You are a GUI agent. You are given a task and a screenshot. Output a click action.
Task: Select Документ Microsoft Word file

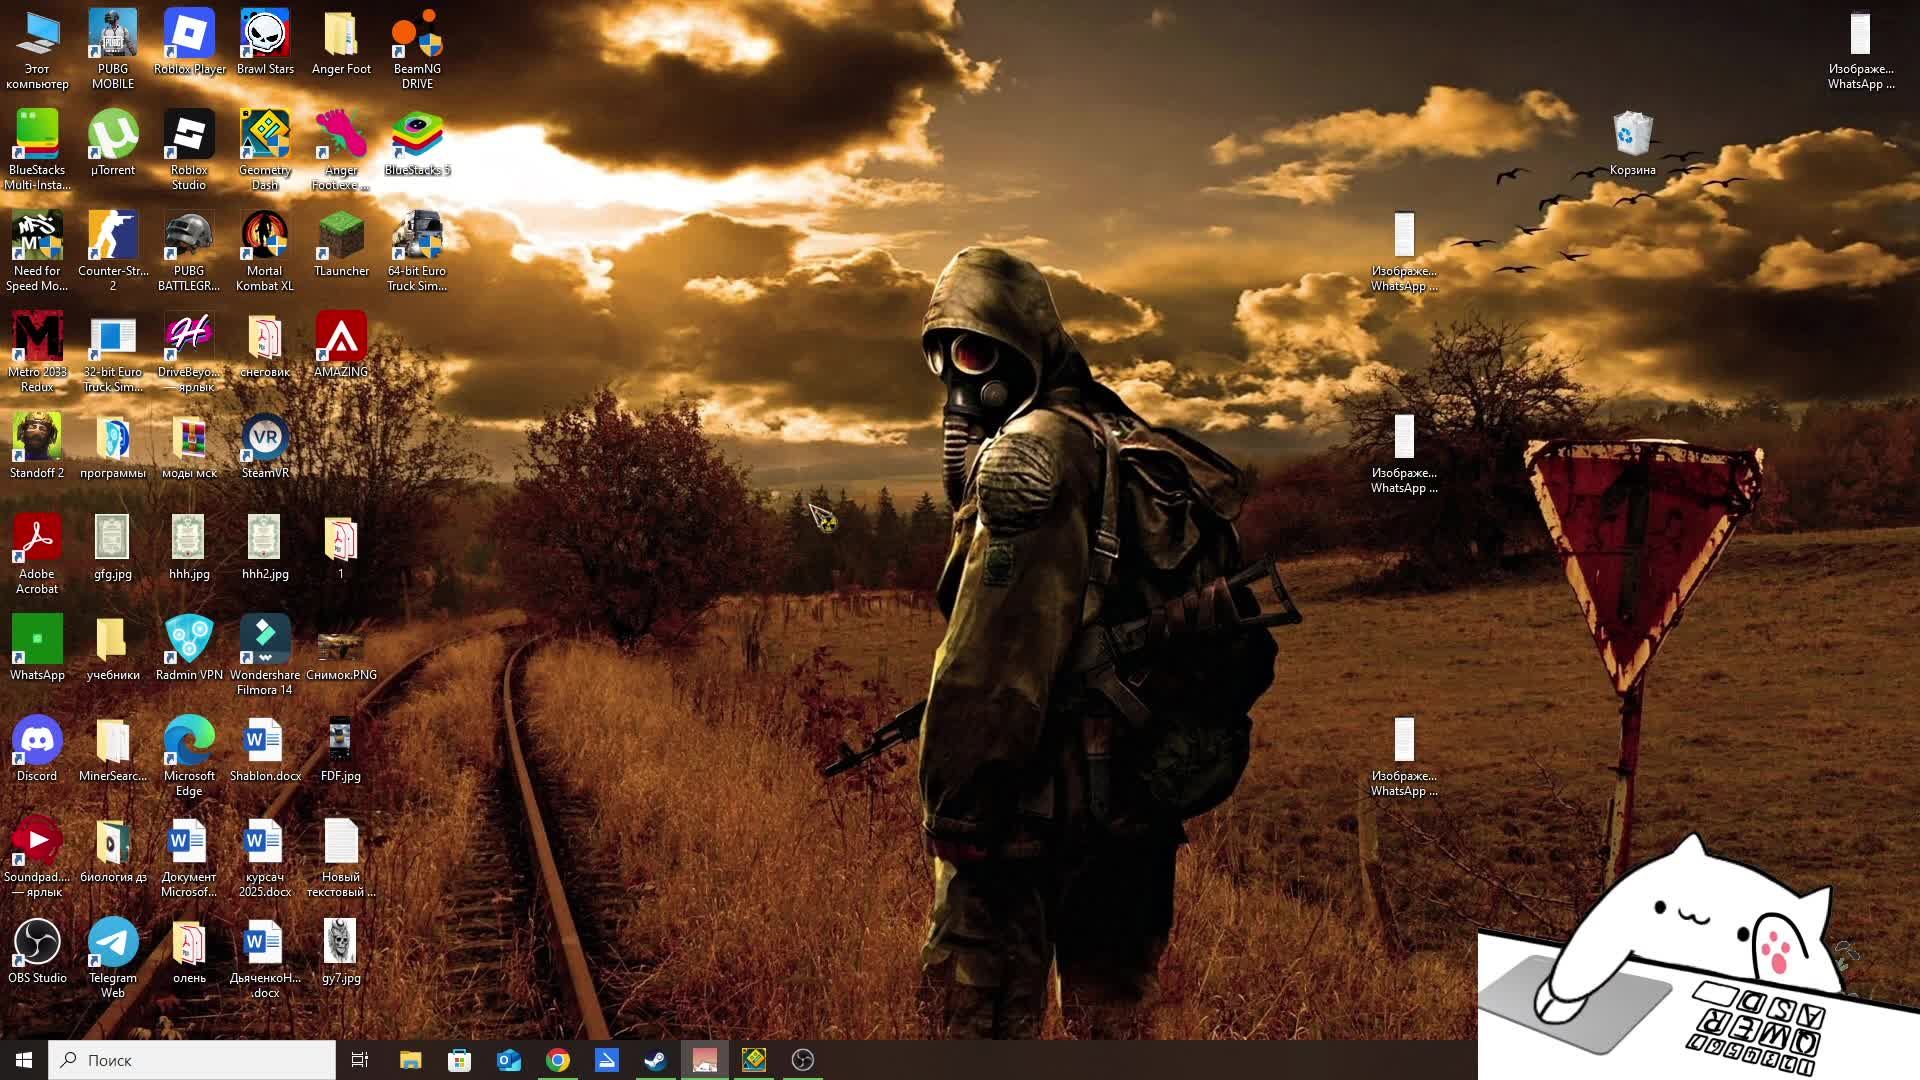[x=189, y=857]
